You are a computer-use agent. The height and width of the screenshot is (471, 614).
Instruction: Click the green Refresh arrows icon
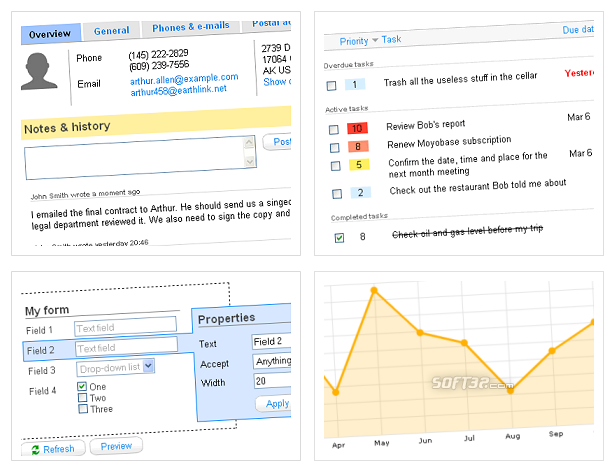pos(35,450)
